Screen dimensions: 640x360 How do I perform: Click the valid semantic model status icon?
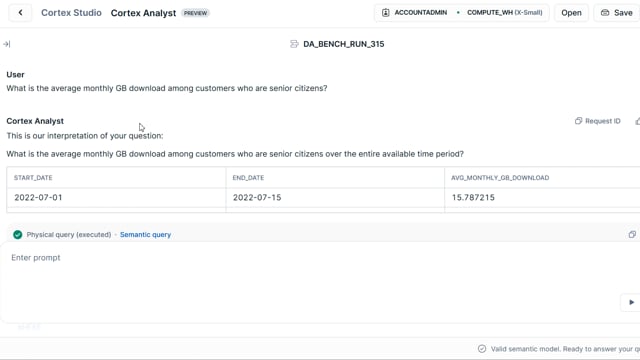[x=482, y=349]
